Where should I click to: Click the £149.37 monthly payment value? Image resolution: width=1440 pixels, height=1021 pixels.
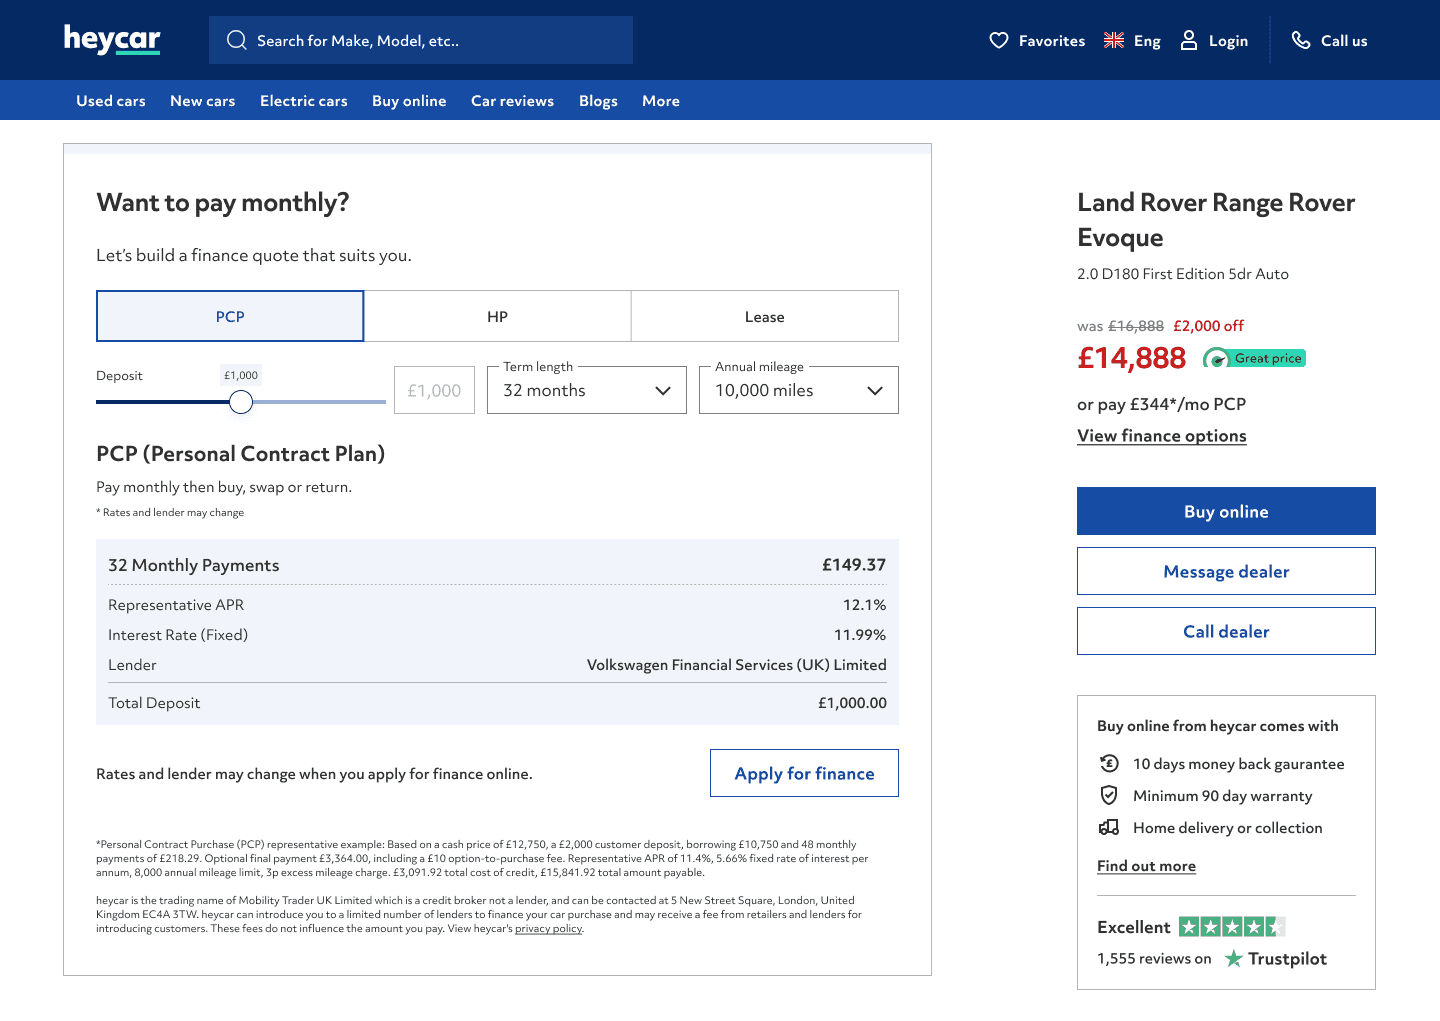tap(854, 565)
